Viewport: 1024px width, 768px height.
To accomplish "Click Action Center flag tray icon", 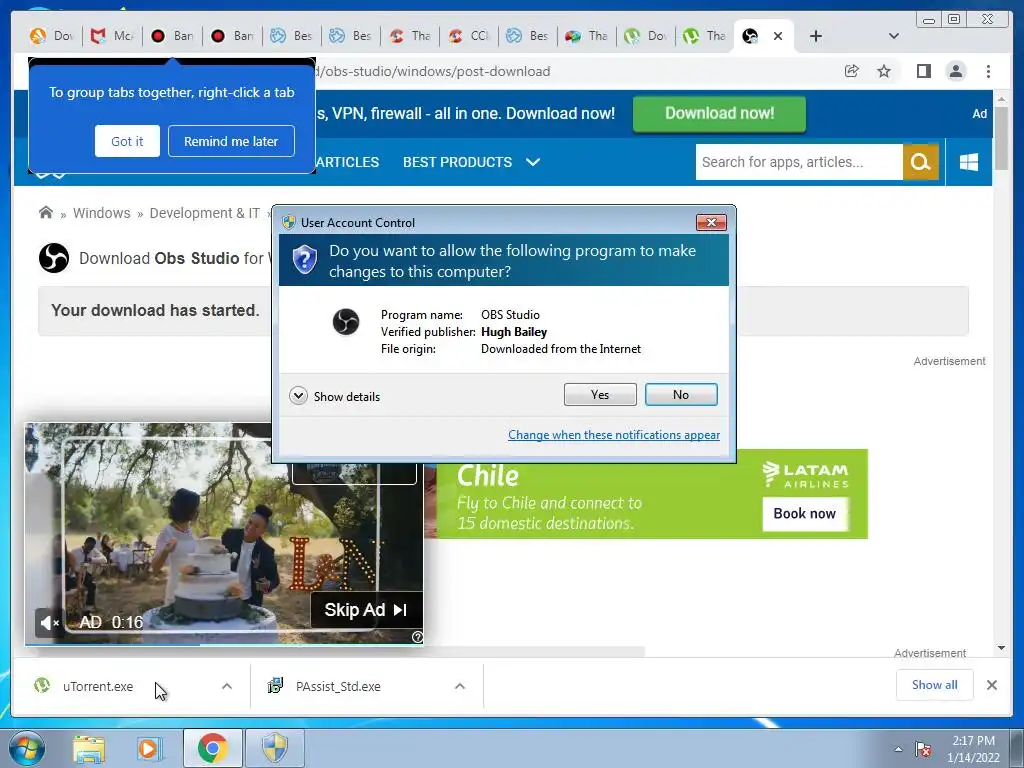I will tap(922, 748).
